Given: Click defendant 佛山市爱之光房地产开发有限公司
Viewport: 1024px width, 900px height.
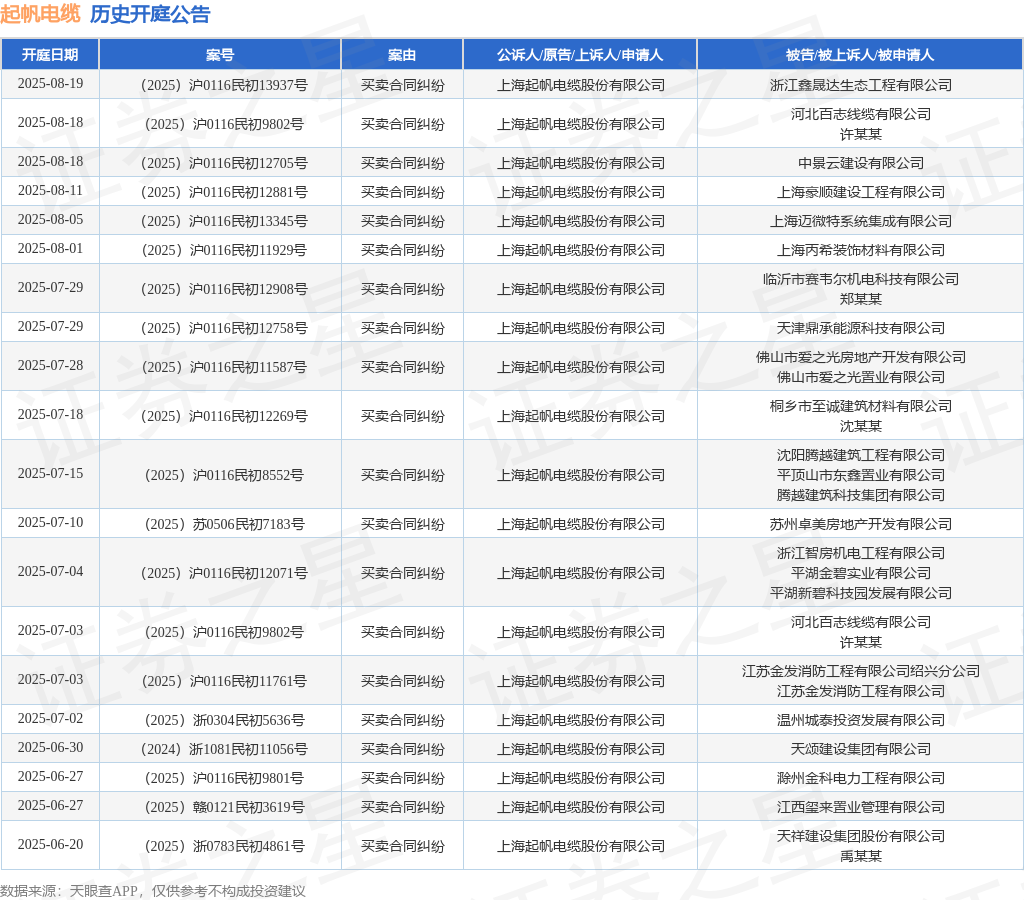Looking at the screenshot, I should 861,357.
